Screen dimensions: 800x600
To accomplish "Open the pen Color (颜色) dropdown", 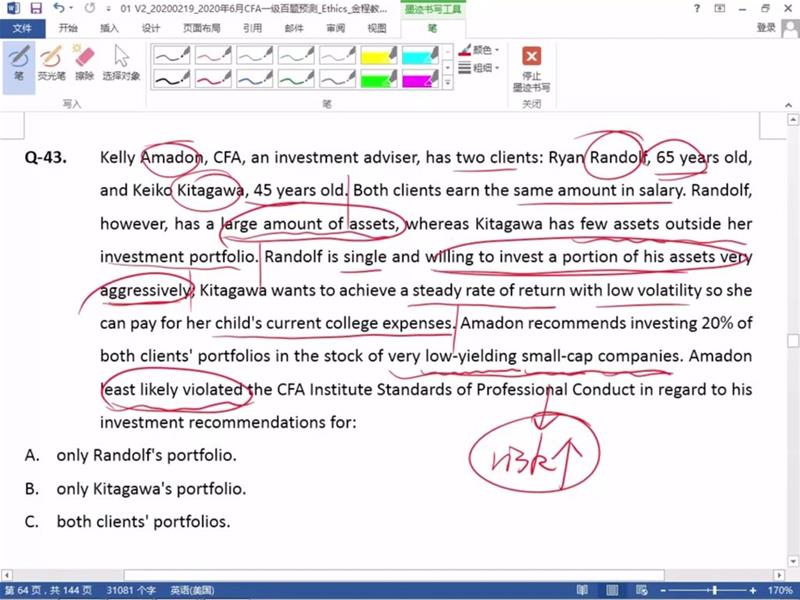I will (x=481, y=50).
